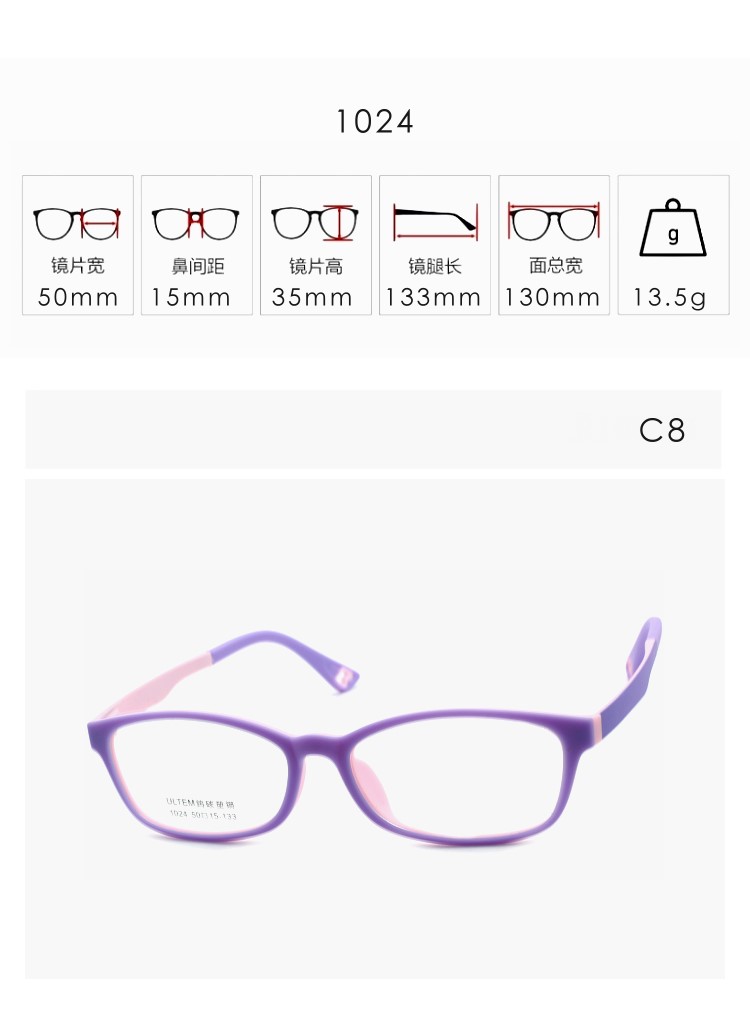
Task: Click the total face width (面总宽) icon
Action: click(x=554, y=222)
